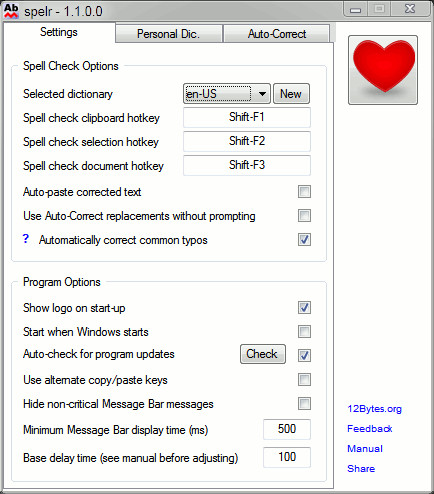Switch to the Settings tab
434x494 pixels.
pos(59,32)
